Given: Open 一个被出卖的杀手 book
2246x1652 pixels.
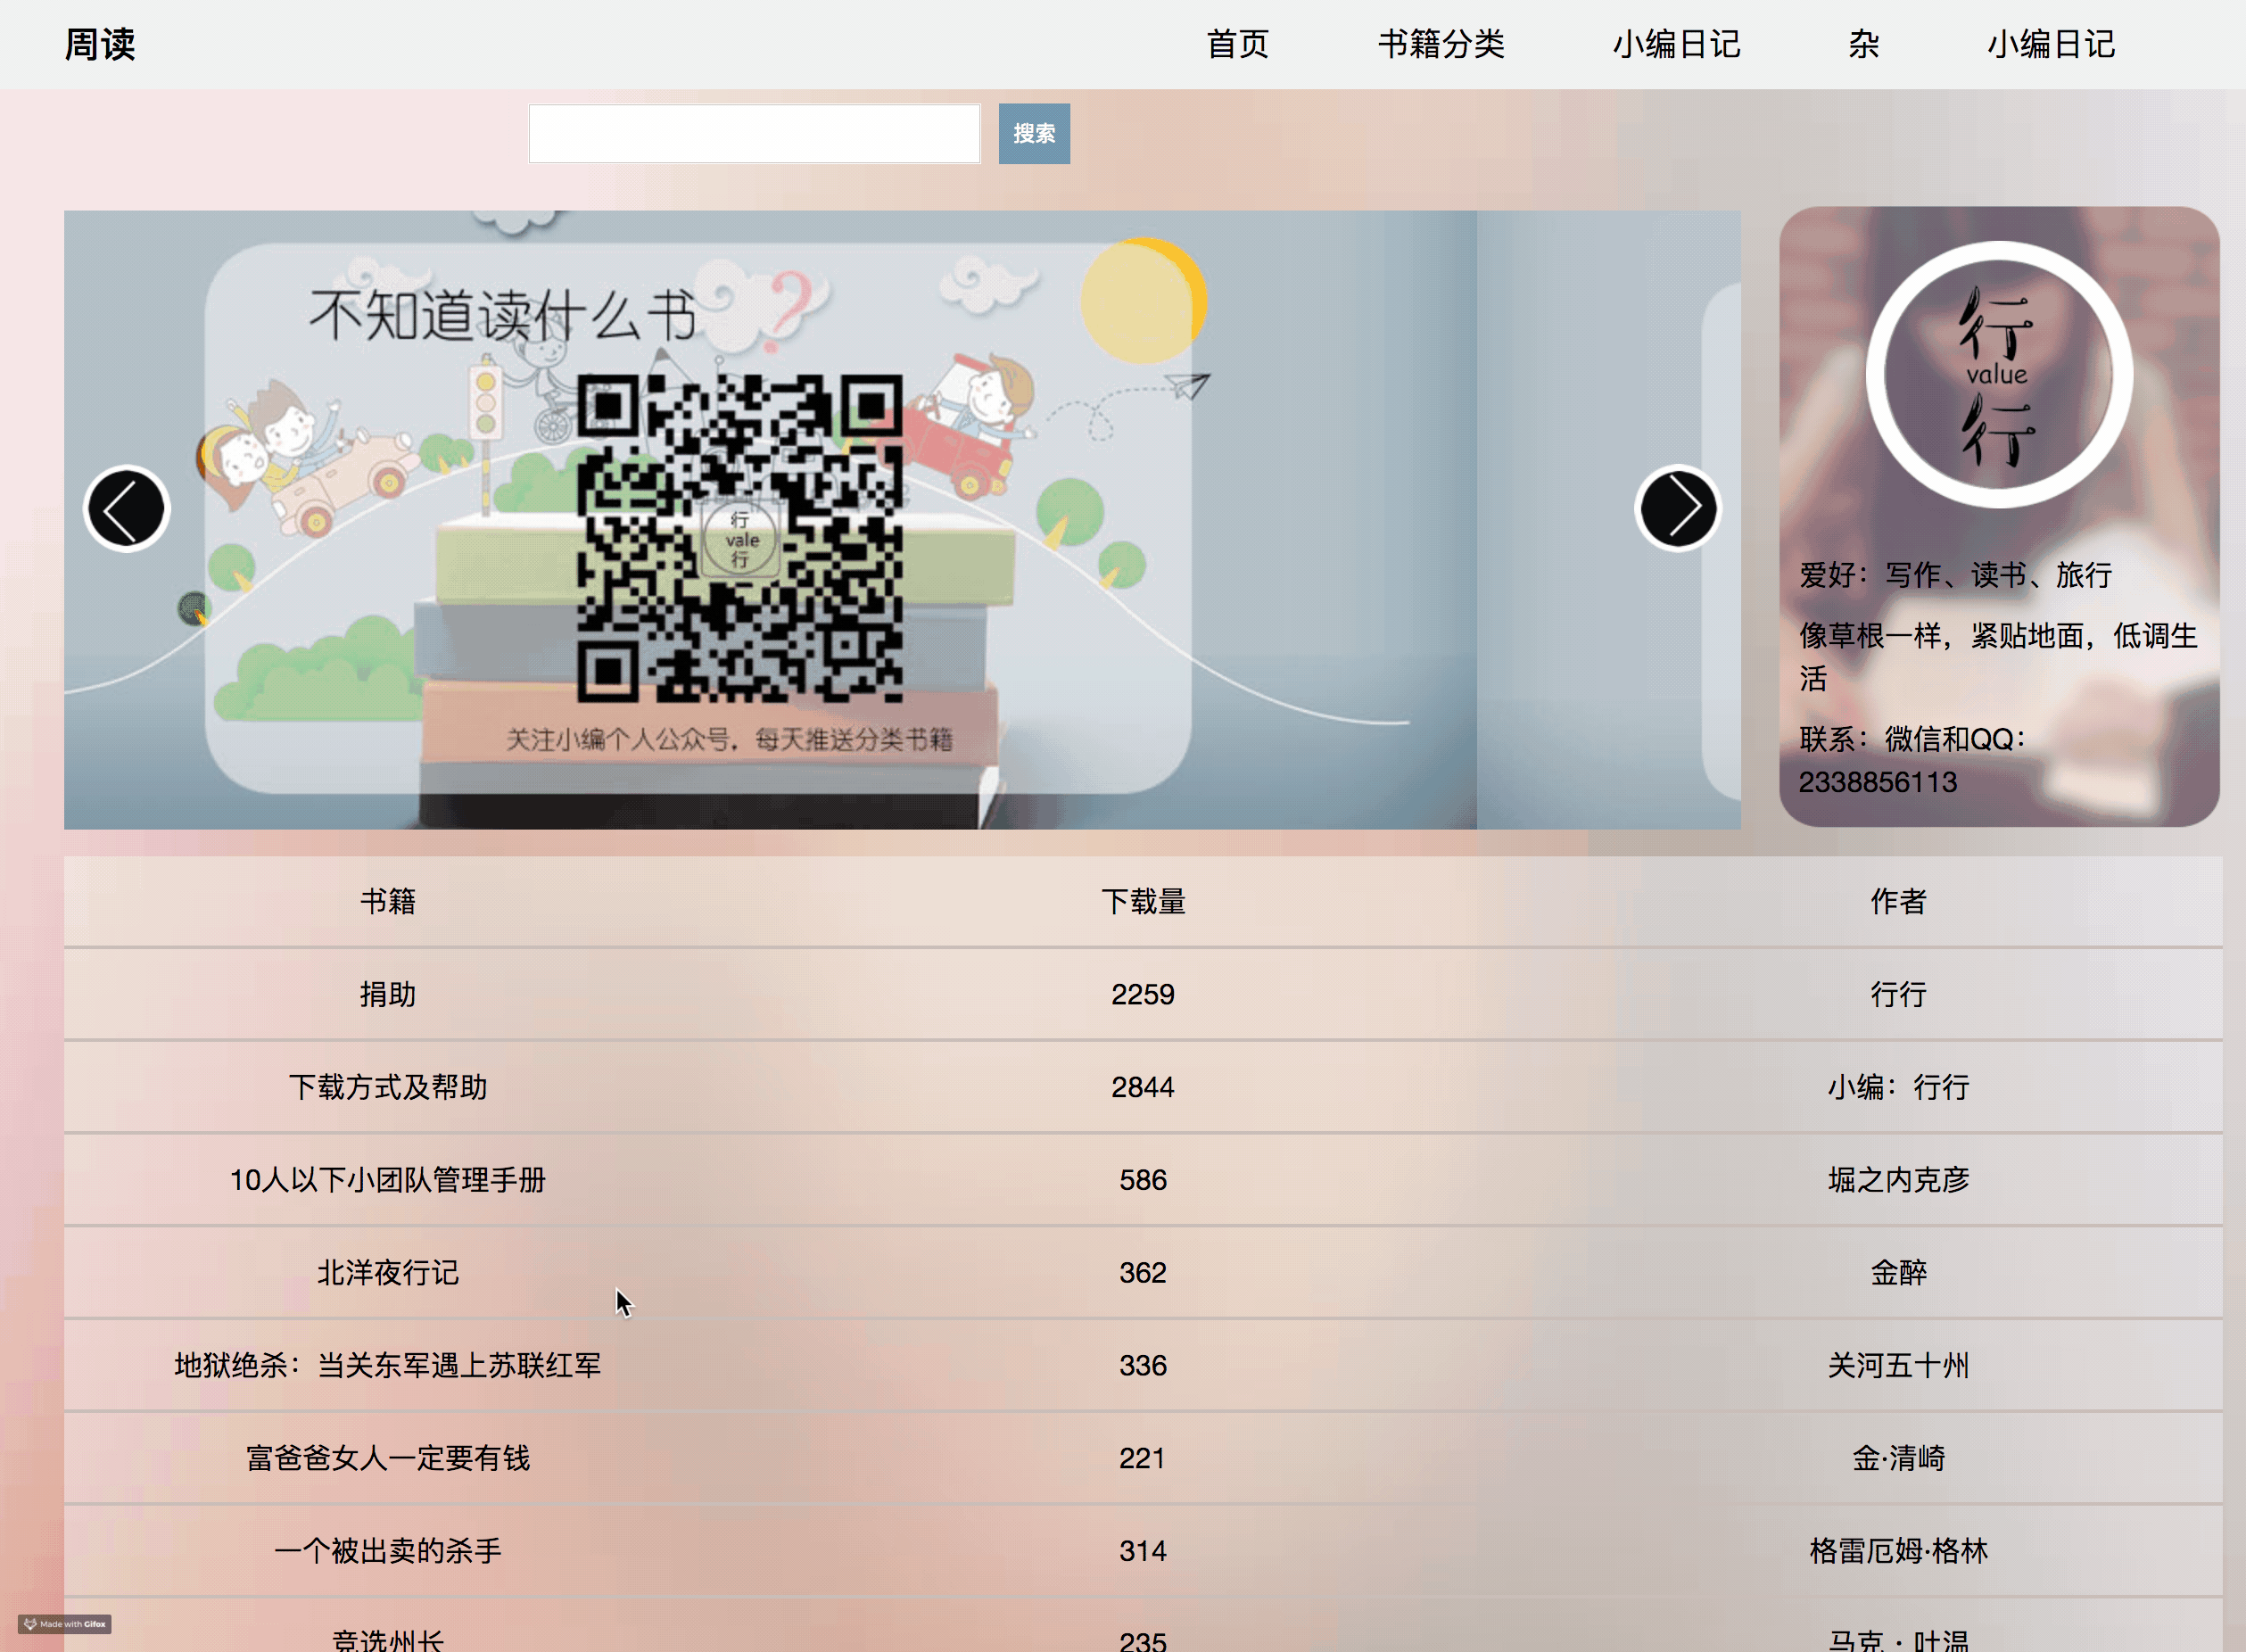Looking at the screenshot, I should [x=388, y=1551].
